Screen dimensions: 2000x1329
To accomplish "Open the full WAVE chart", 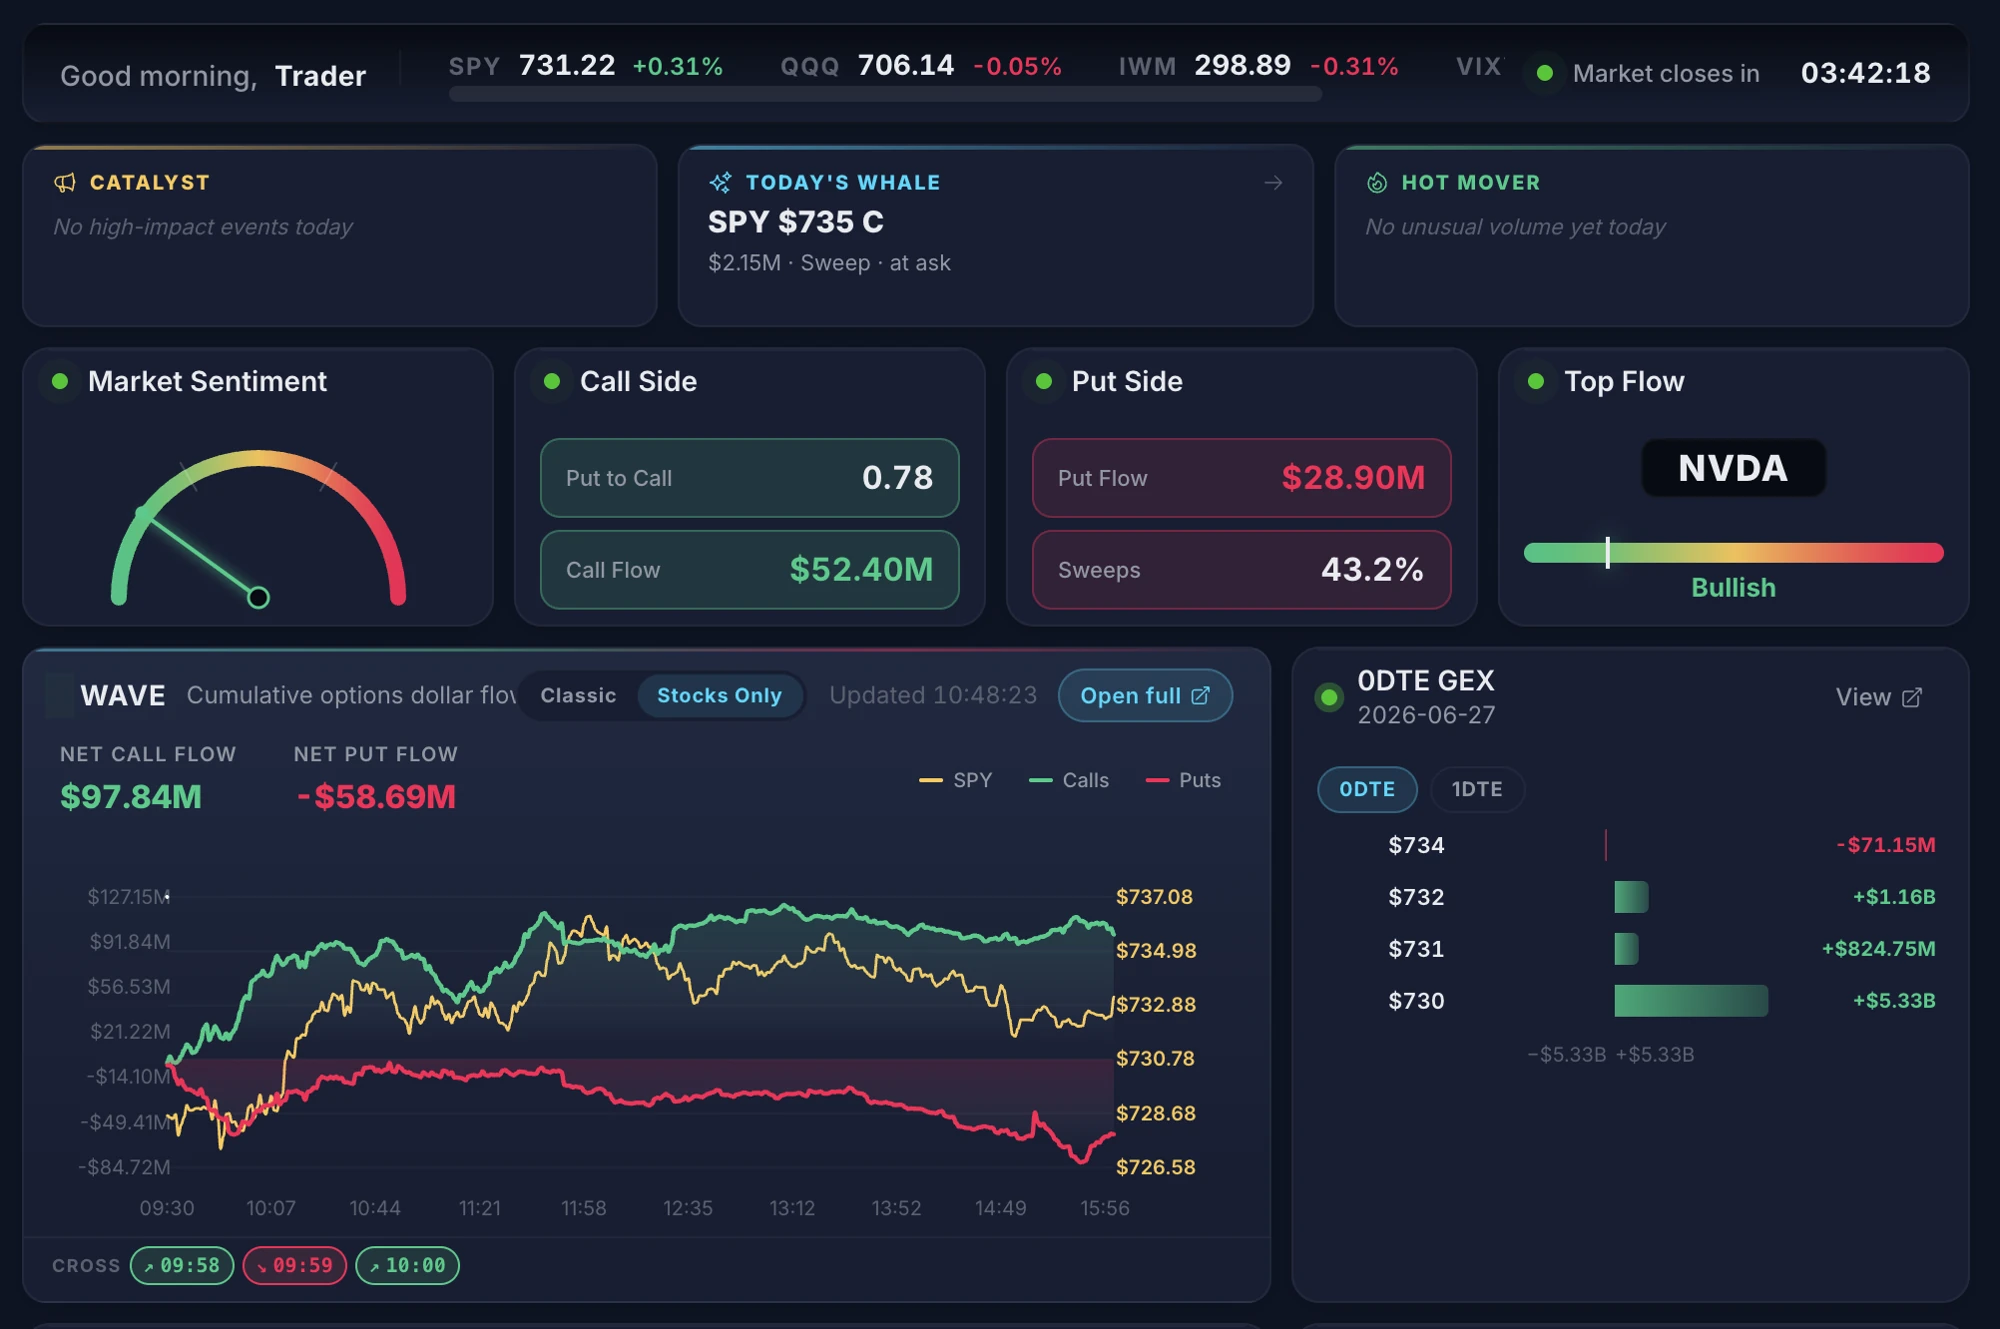I will click(x=1145, y=695).
